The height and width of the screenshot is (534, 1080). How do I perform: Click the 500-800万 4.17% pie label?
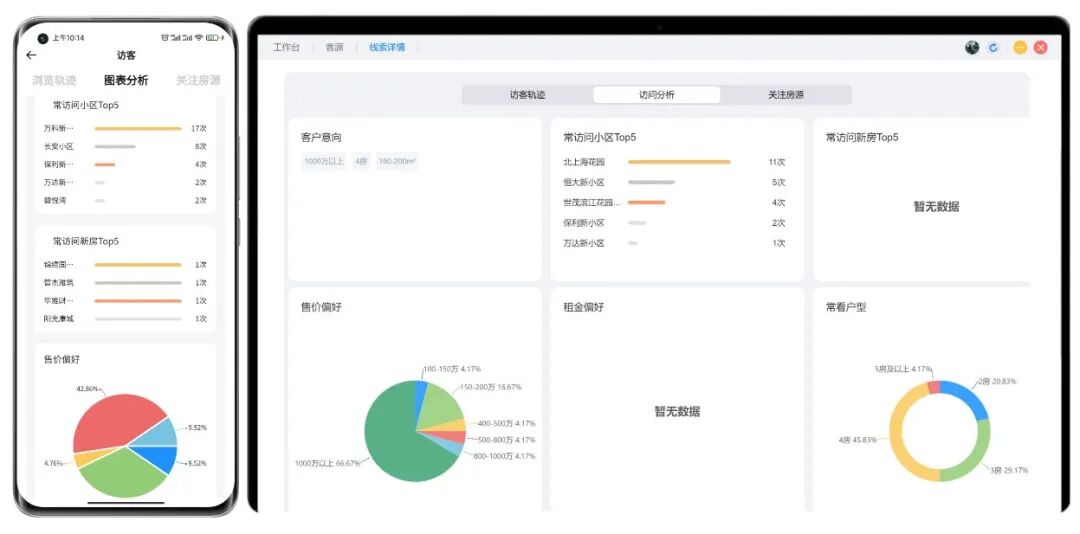pyautogui.click(x=506, y=440)
